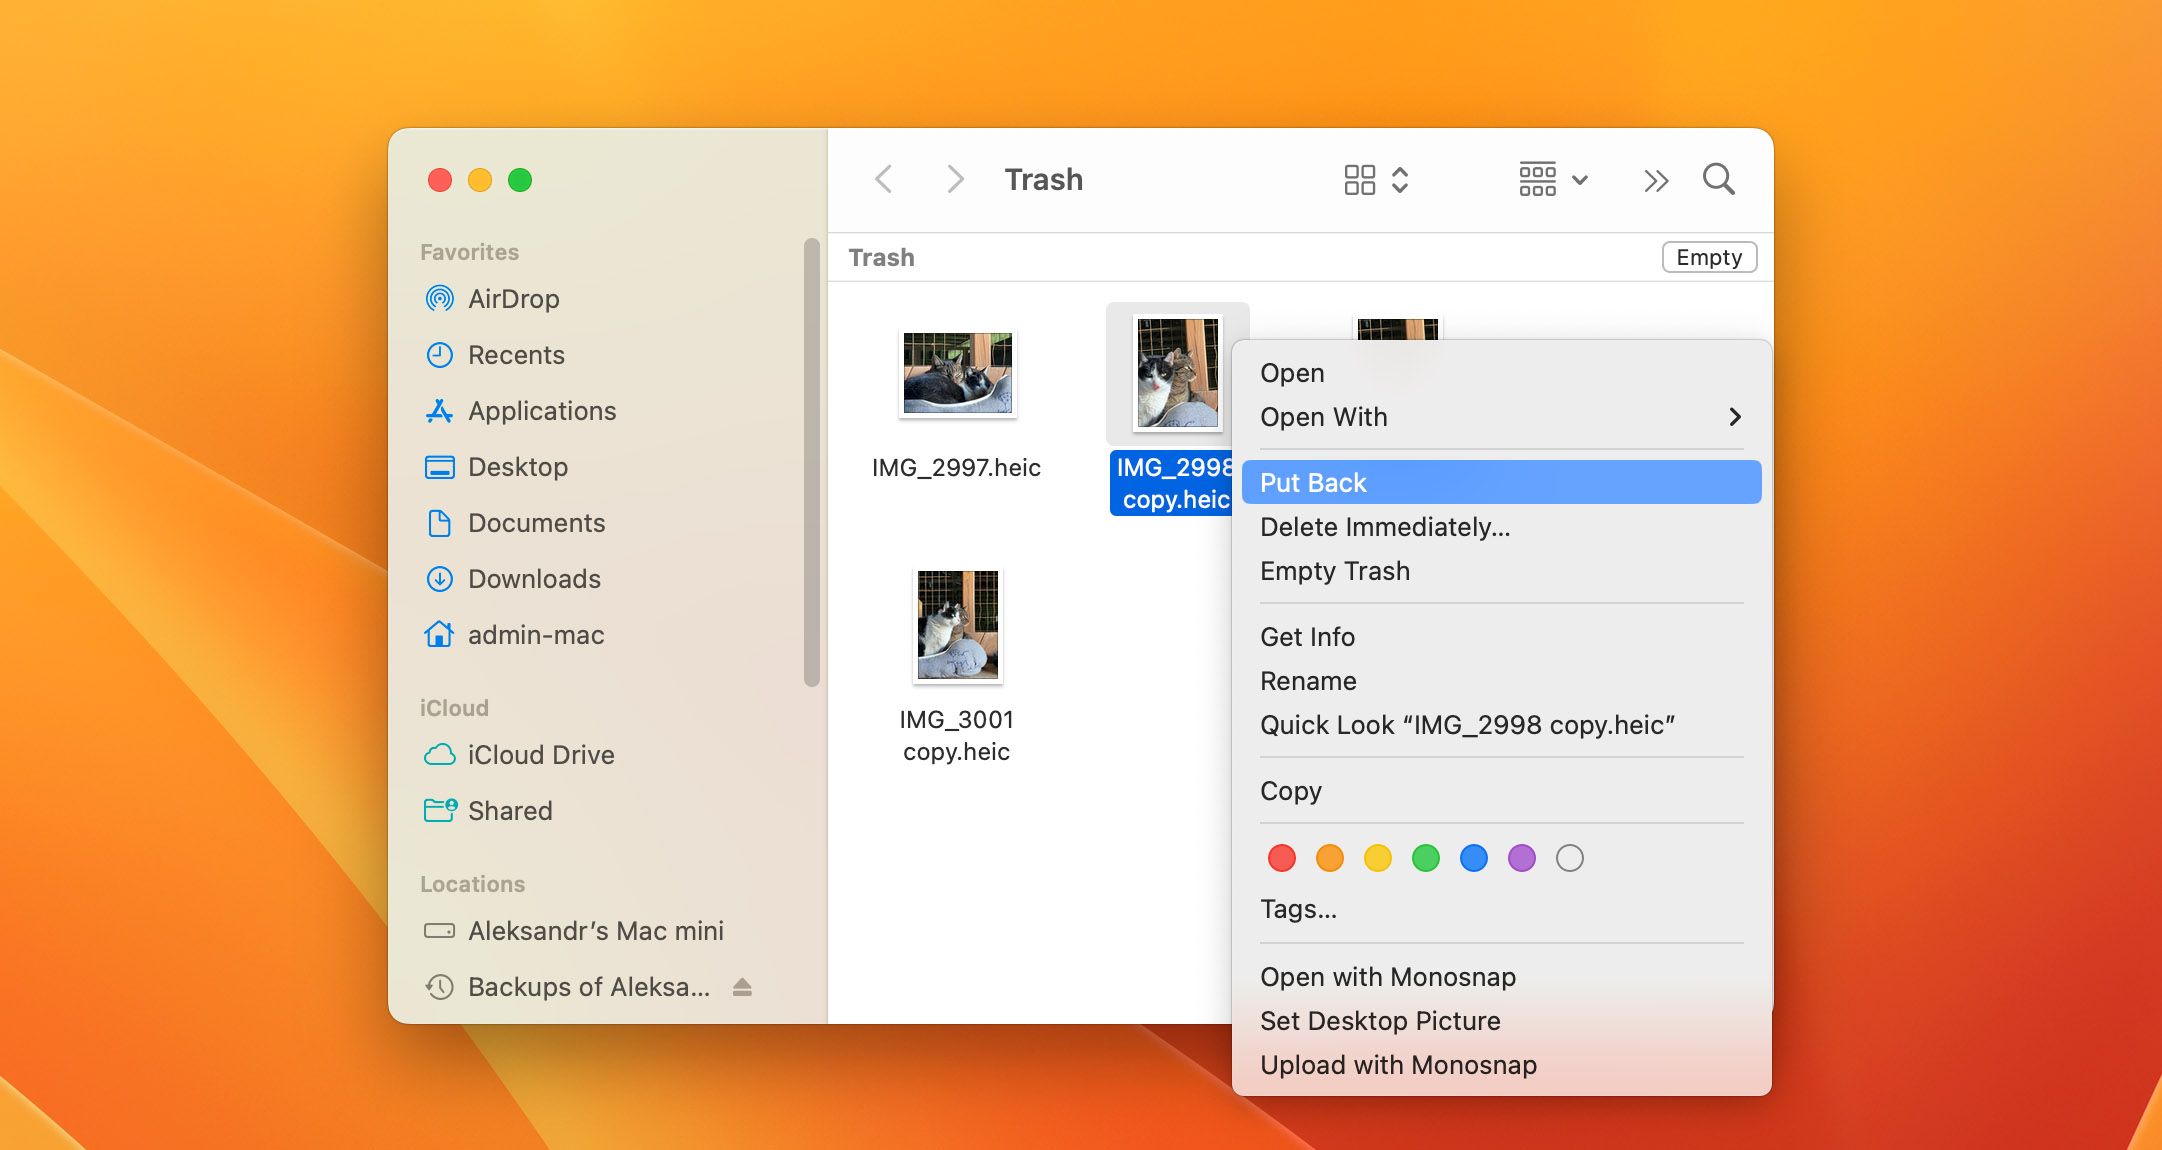
Task: Click the iCloud Drive icon
Action: point(440,755)
